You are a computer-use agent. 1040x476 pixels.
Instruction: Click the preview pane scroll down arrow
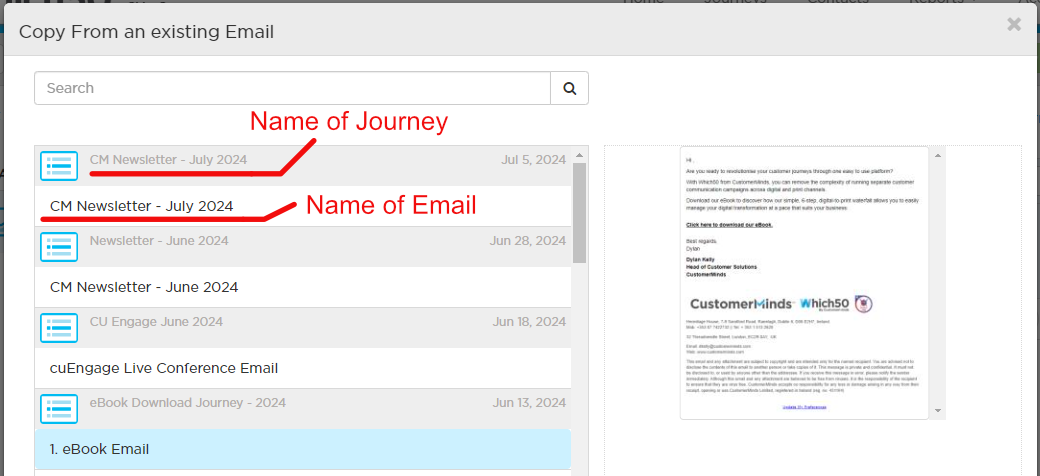click(x=938, y=411)
